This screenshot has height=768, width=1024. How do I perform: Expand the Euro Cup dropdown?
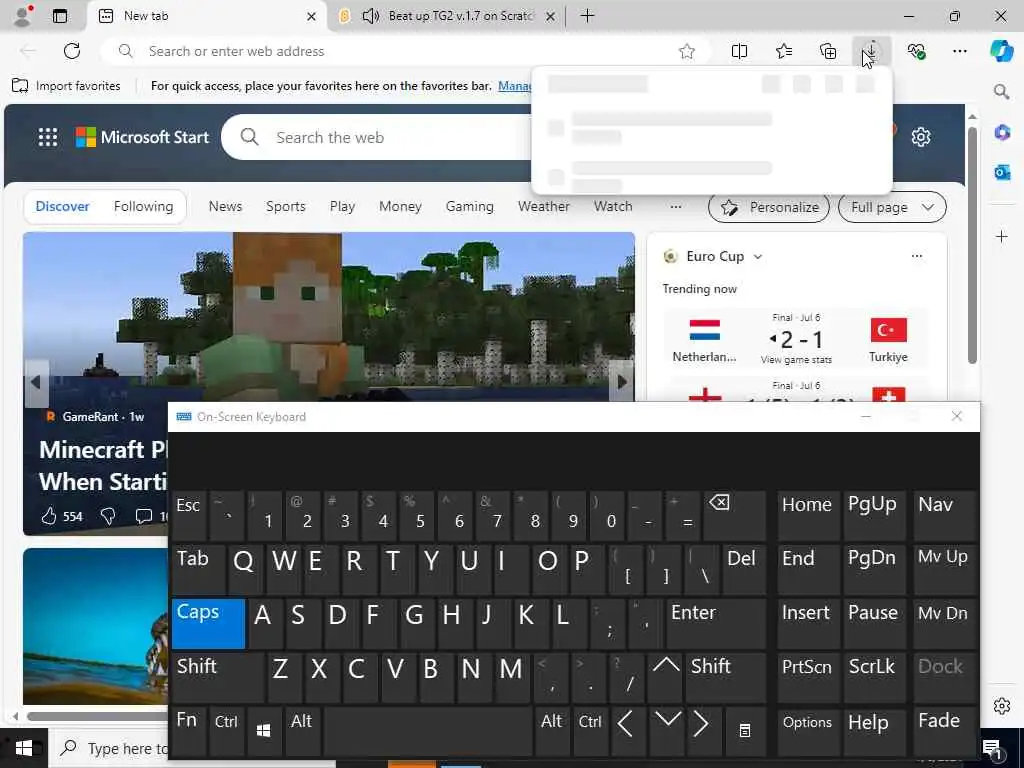[x=758, y=257]
